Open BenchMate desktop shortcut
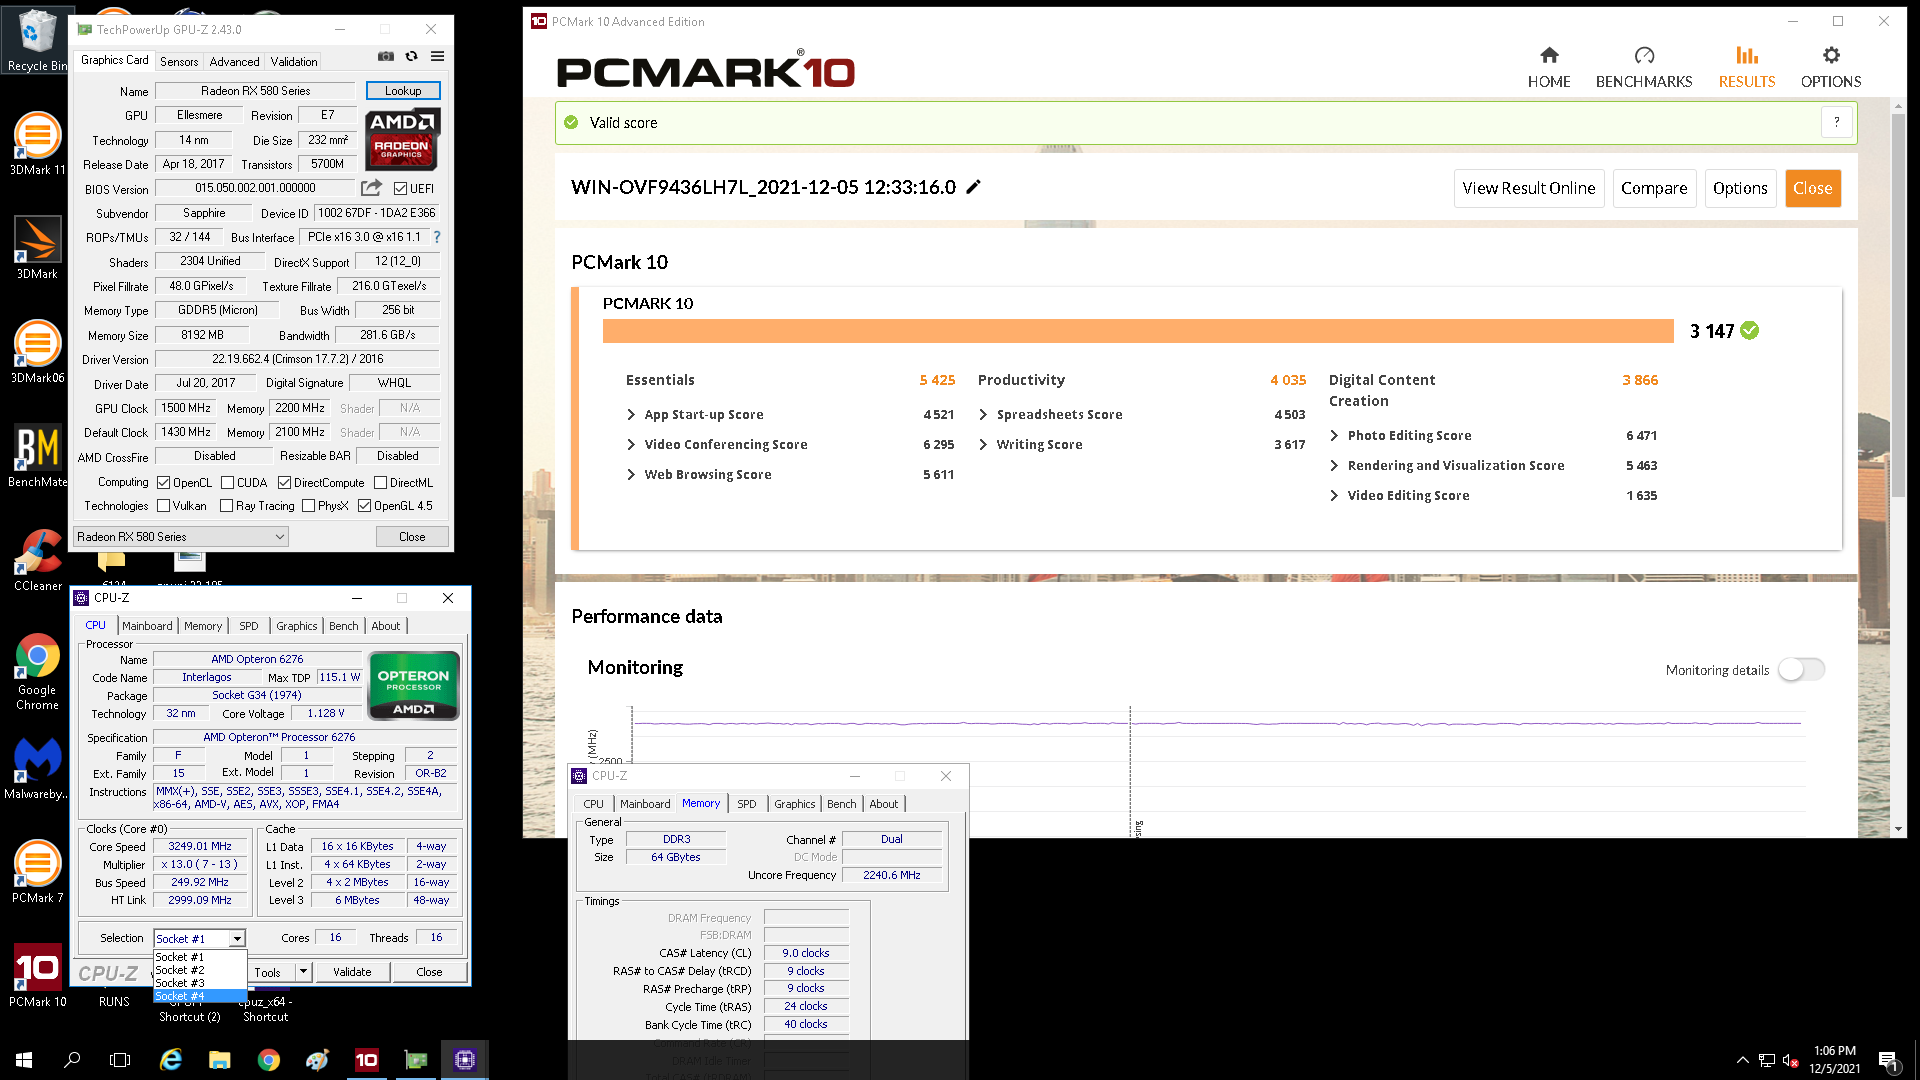Viewport: 1920px width, 1080px height. pyautogui.click(x=37, y=456)
